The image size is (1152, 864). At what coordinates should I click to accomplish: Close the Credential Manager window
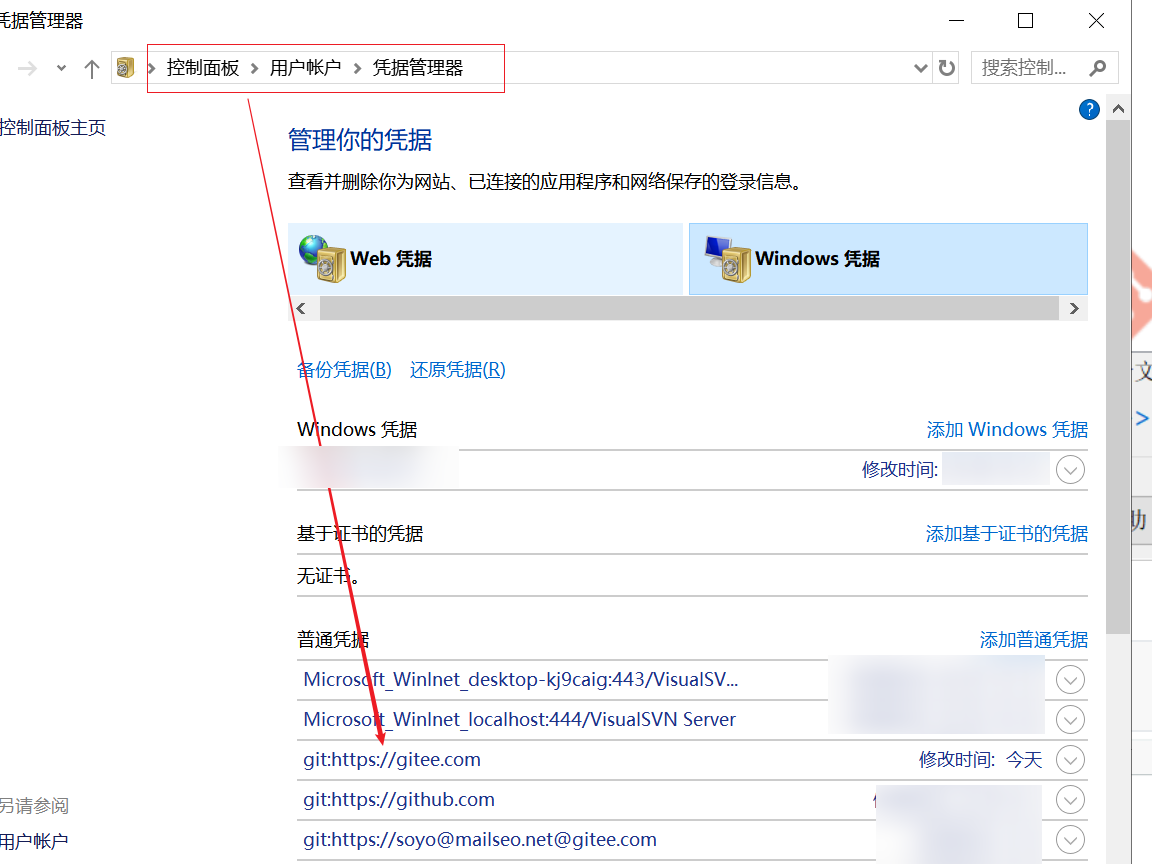[x=1096, y=21]
